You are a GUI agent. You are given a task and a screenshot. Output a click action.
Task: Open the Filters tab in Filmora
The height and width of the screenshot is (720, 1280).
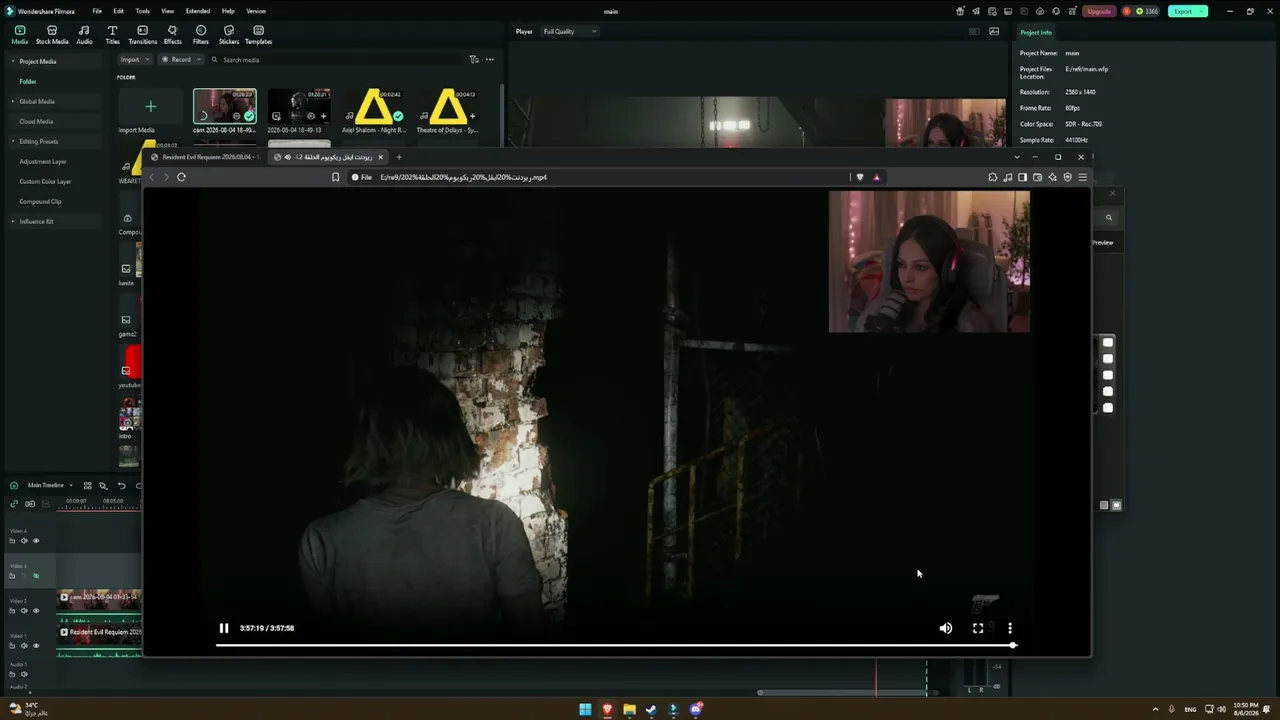click(201, 35)
